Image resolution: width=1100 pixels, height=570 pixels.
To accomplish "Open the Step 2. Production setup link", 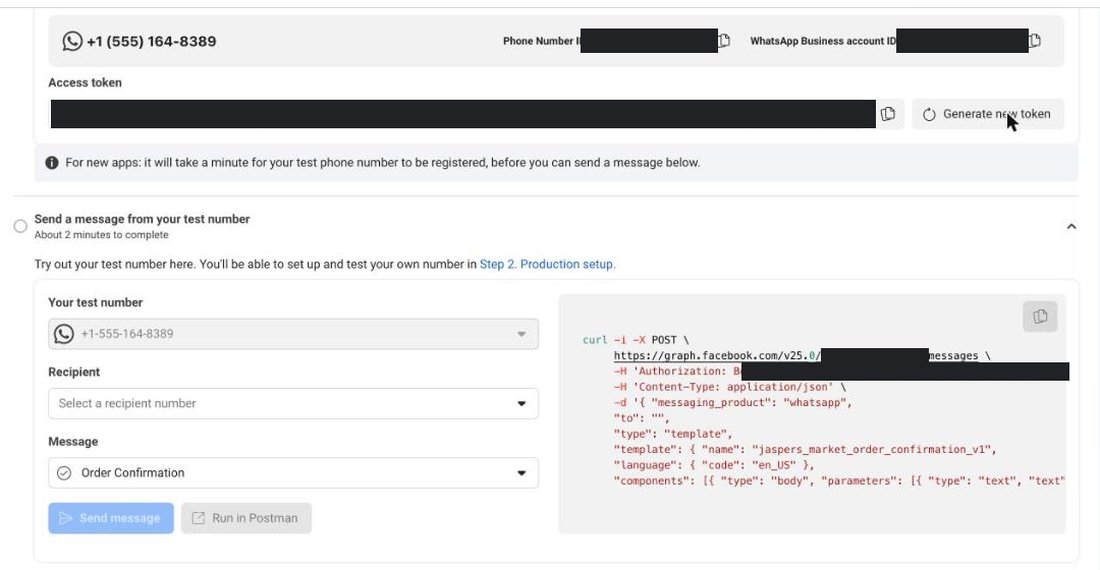I will pyautogui.click(x=547, y=264).
